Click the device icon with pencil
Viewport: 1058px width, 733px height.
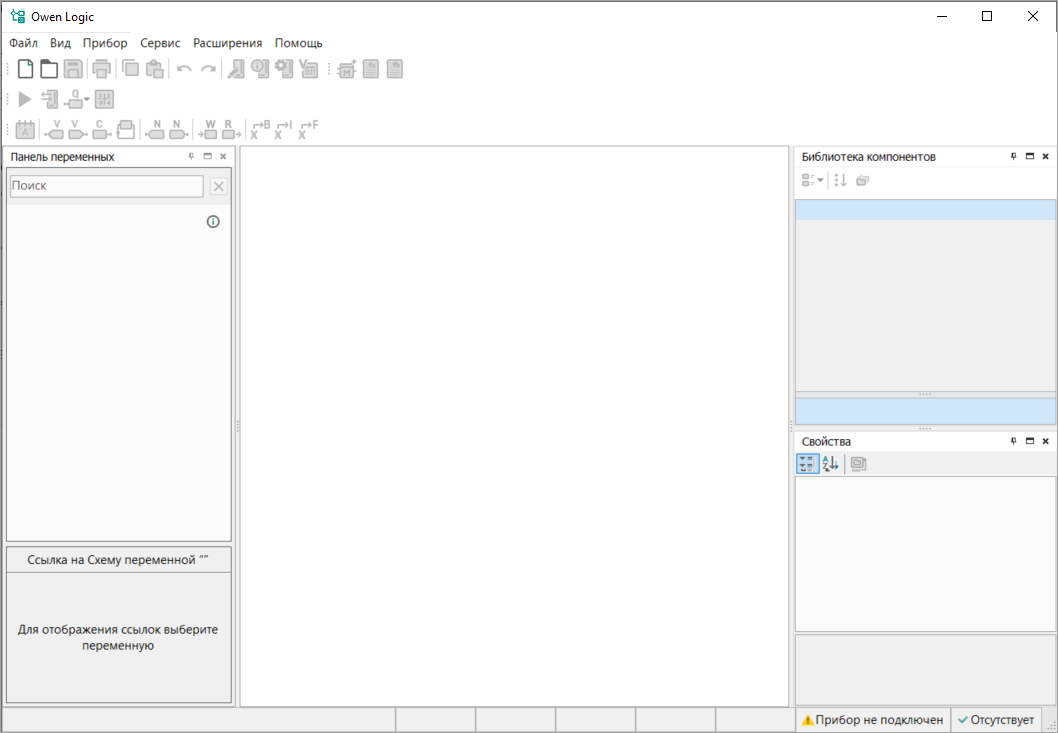point(235,69)
